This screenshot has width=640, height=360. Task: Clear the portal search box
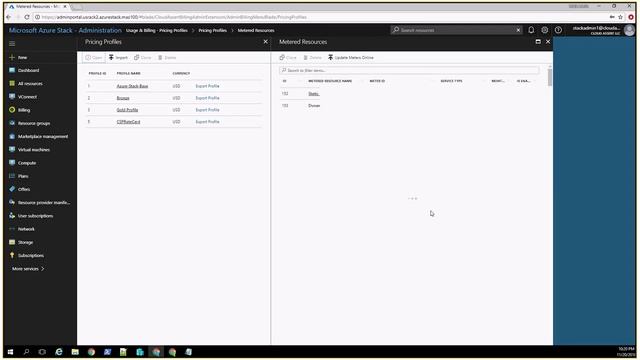[518, 30]
